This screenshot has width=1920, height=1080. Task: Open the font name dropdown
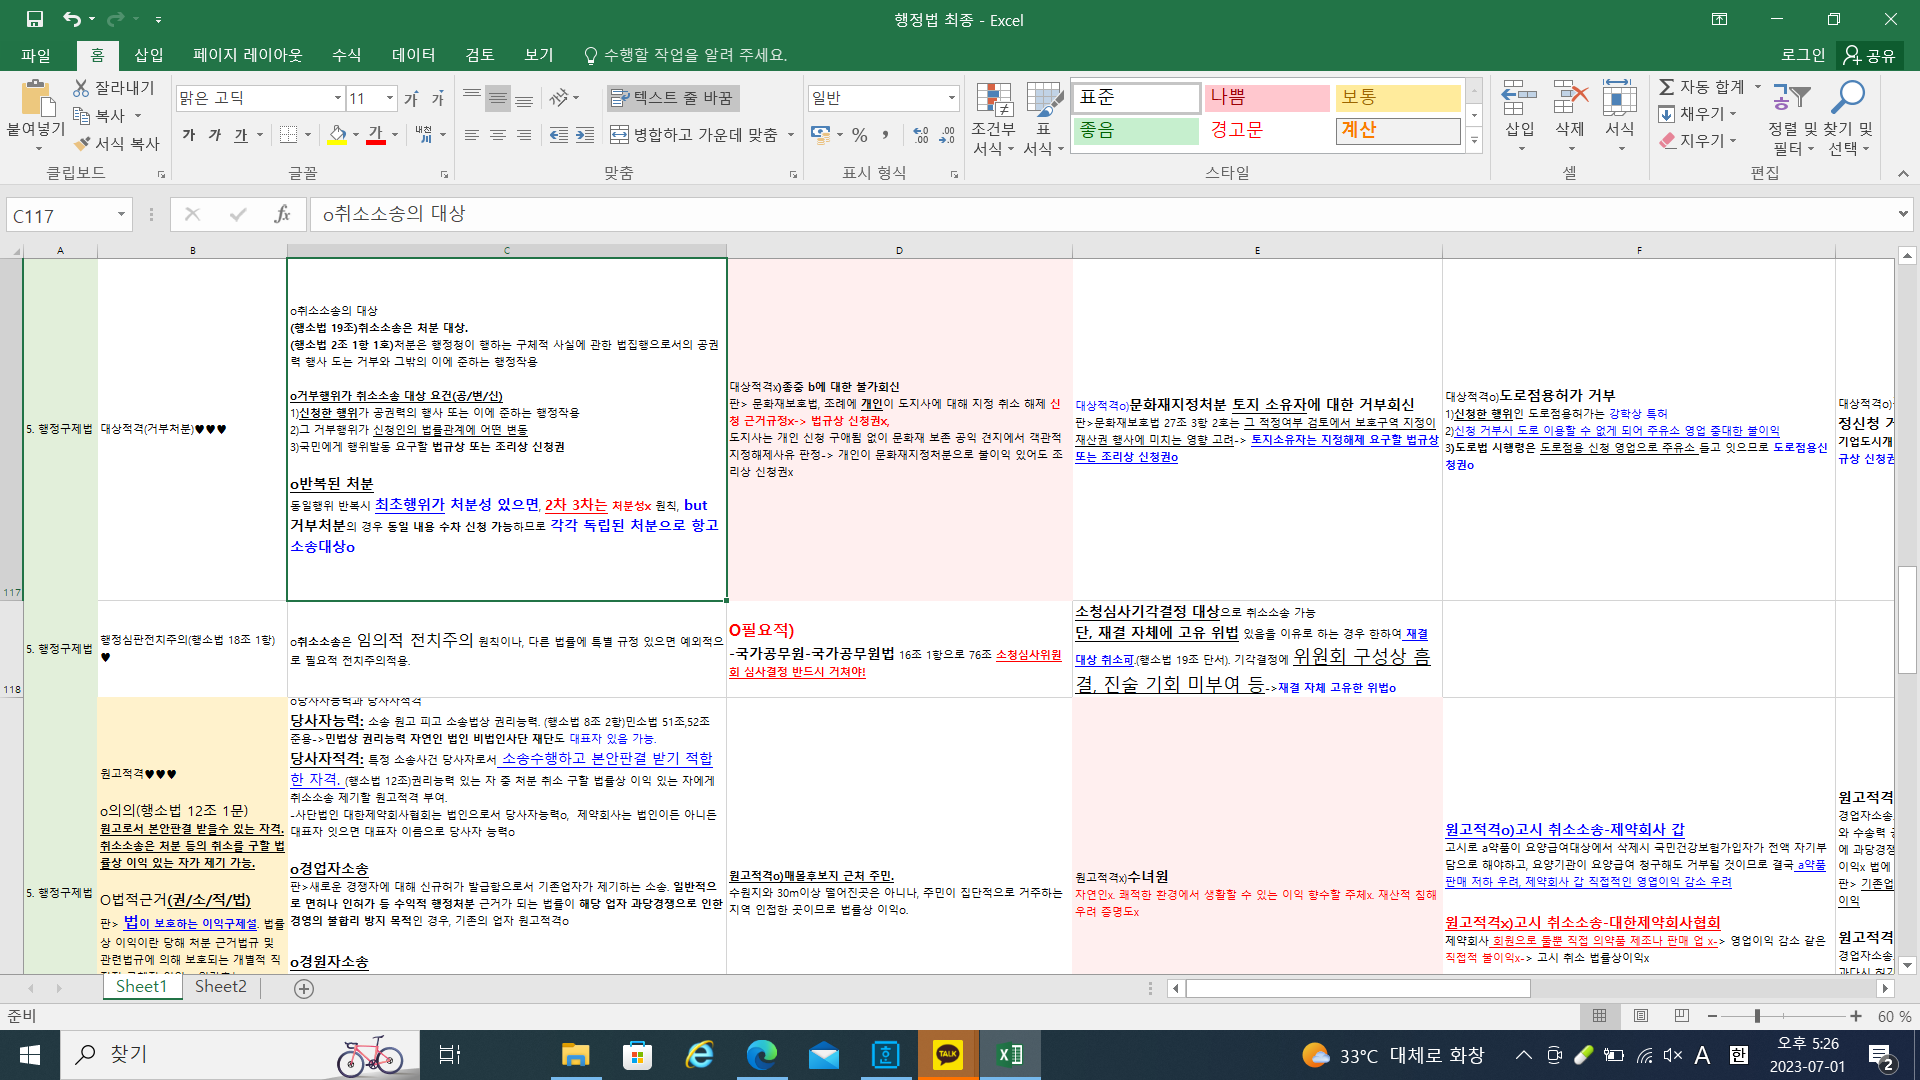point(337,98)
